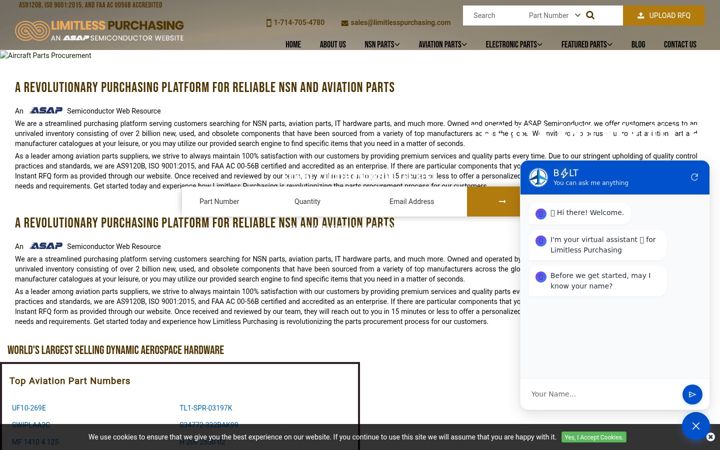Click the Limitless Purchasing logo
This screenshot has width=720, height=450.
[99, 30]
